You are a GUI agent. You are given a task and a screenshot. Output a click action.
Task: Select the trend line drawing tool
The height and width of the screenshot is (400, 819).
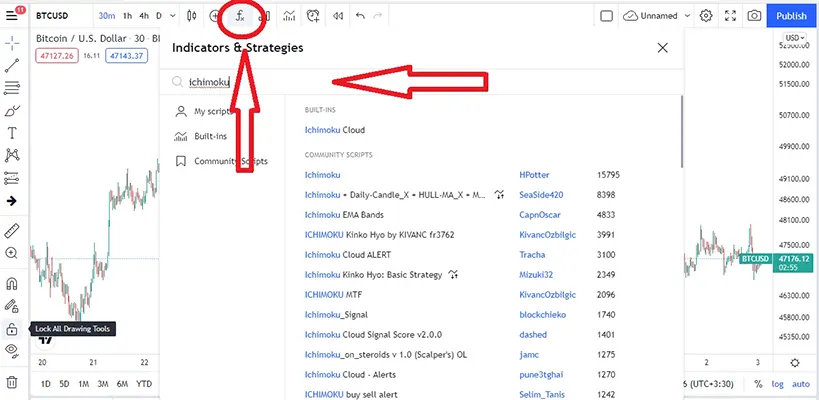click(11, 66)
